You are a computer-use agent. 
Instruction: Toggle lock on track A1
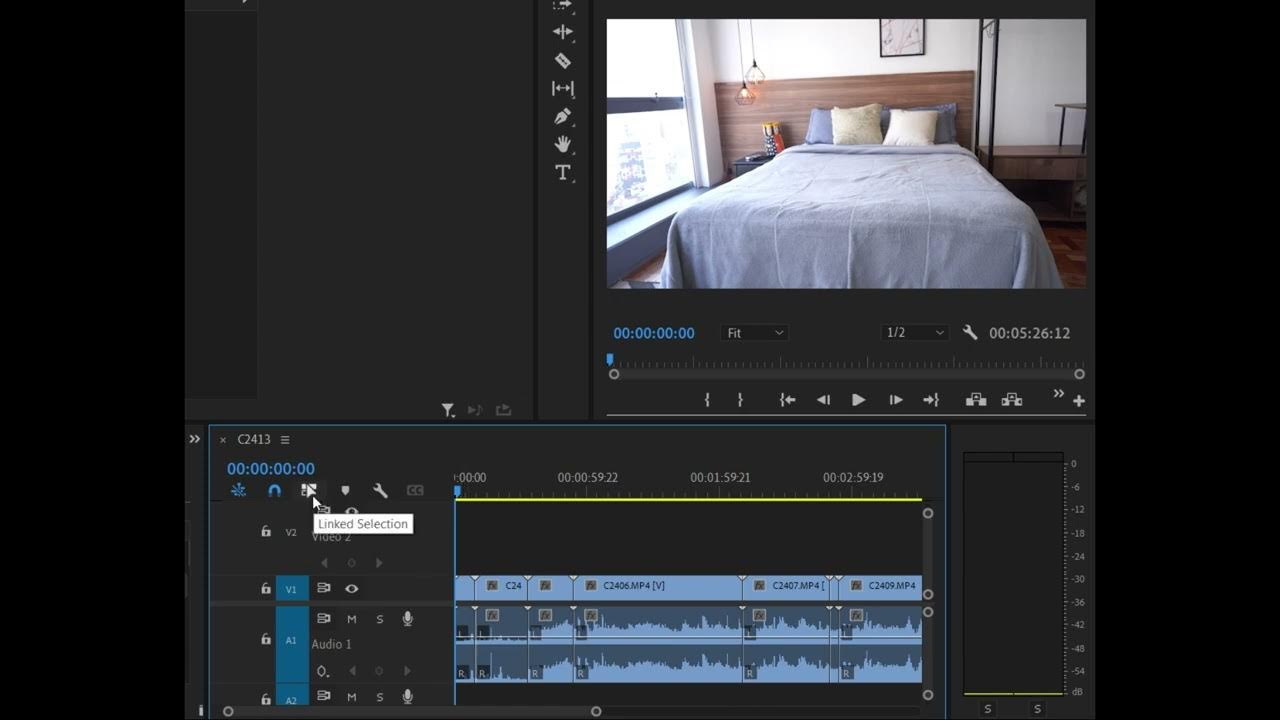[266, 639]
